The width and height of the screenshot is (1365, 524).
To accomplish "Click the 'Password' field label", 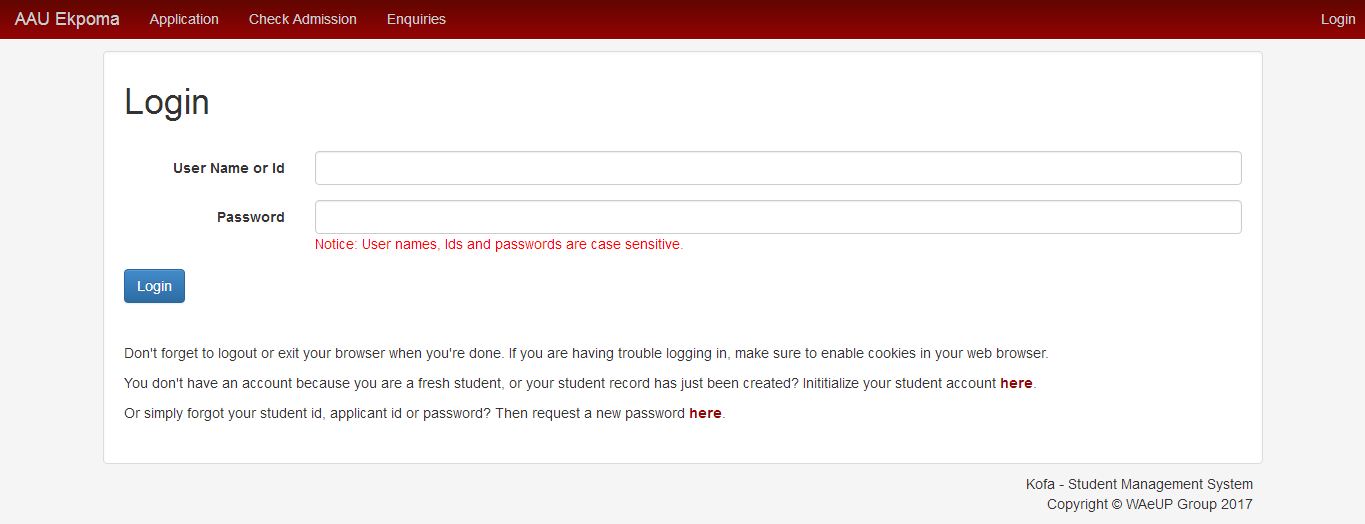I will [250, 217].
